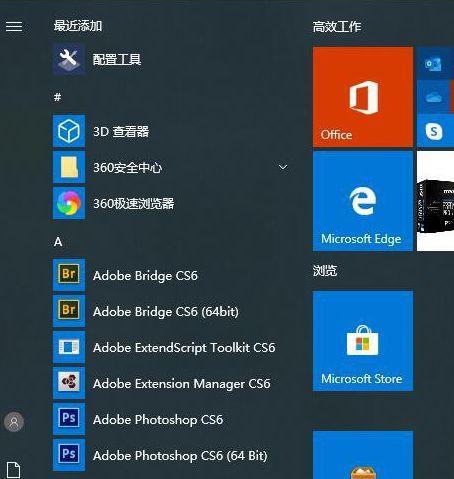Open the partially visible tile below Microsoft Store
The height and width of the screenshot is (479, 454).
363,455
